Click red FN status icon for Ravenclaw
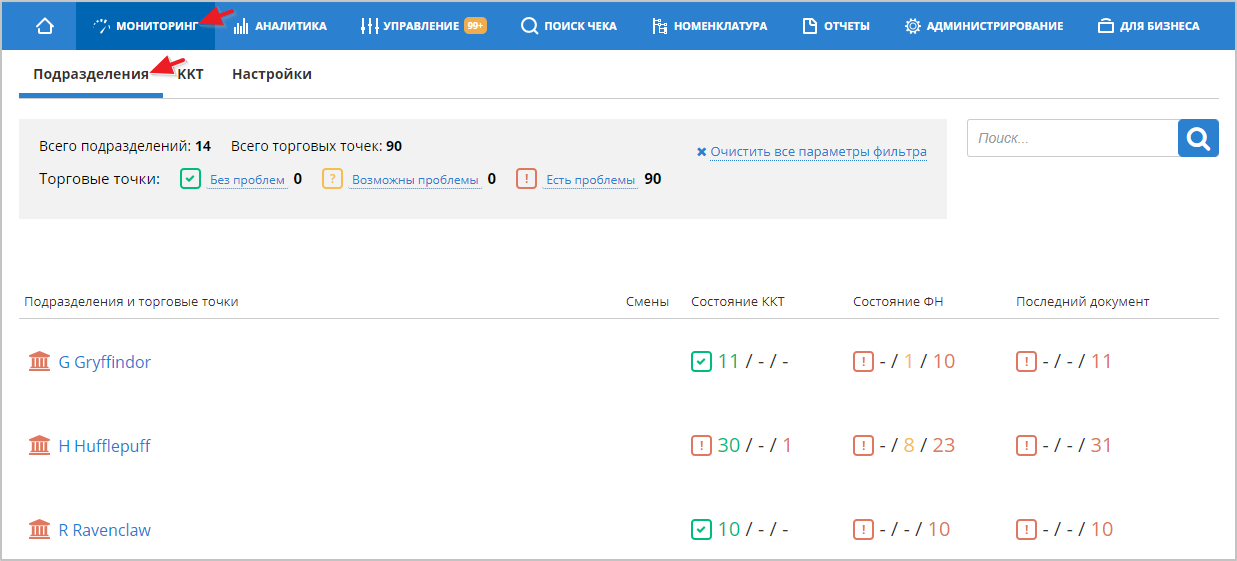This screenshot has width=1237, height=561. (x=863, y=529)
